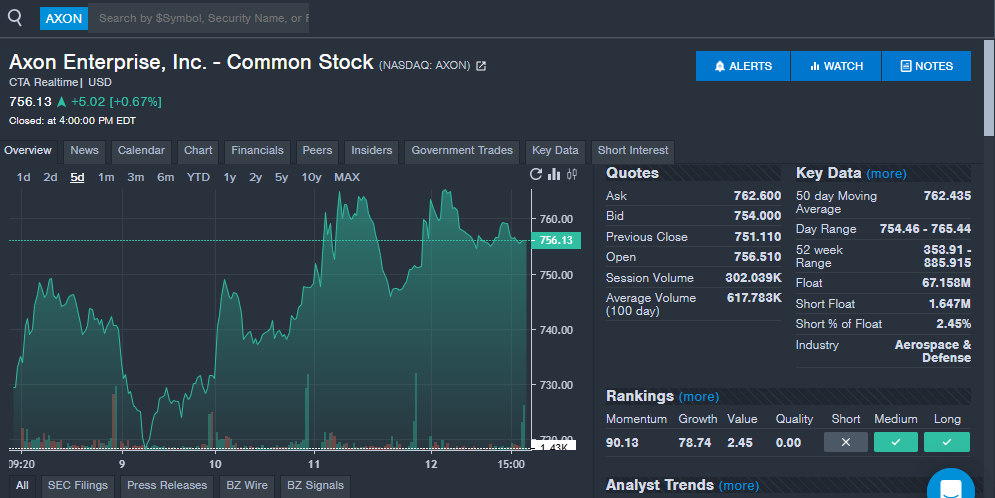
Task: Add Axon to WATCH list
Action: (x=836, y=66)
